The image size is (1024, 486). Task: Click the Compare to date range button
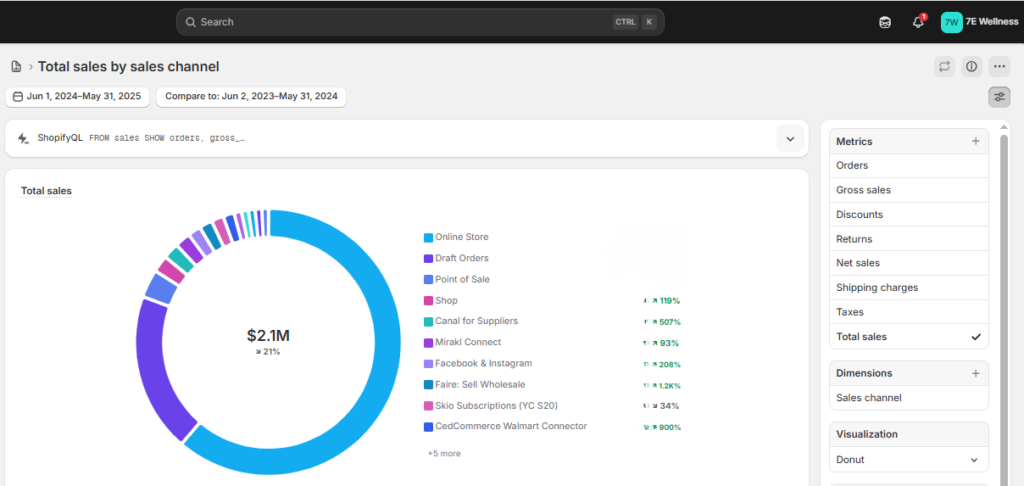(x=251, y=97)
